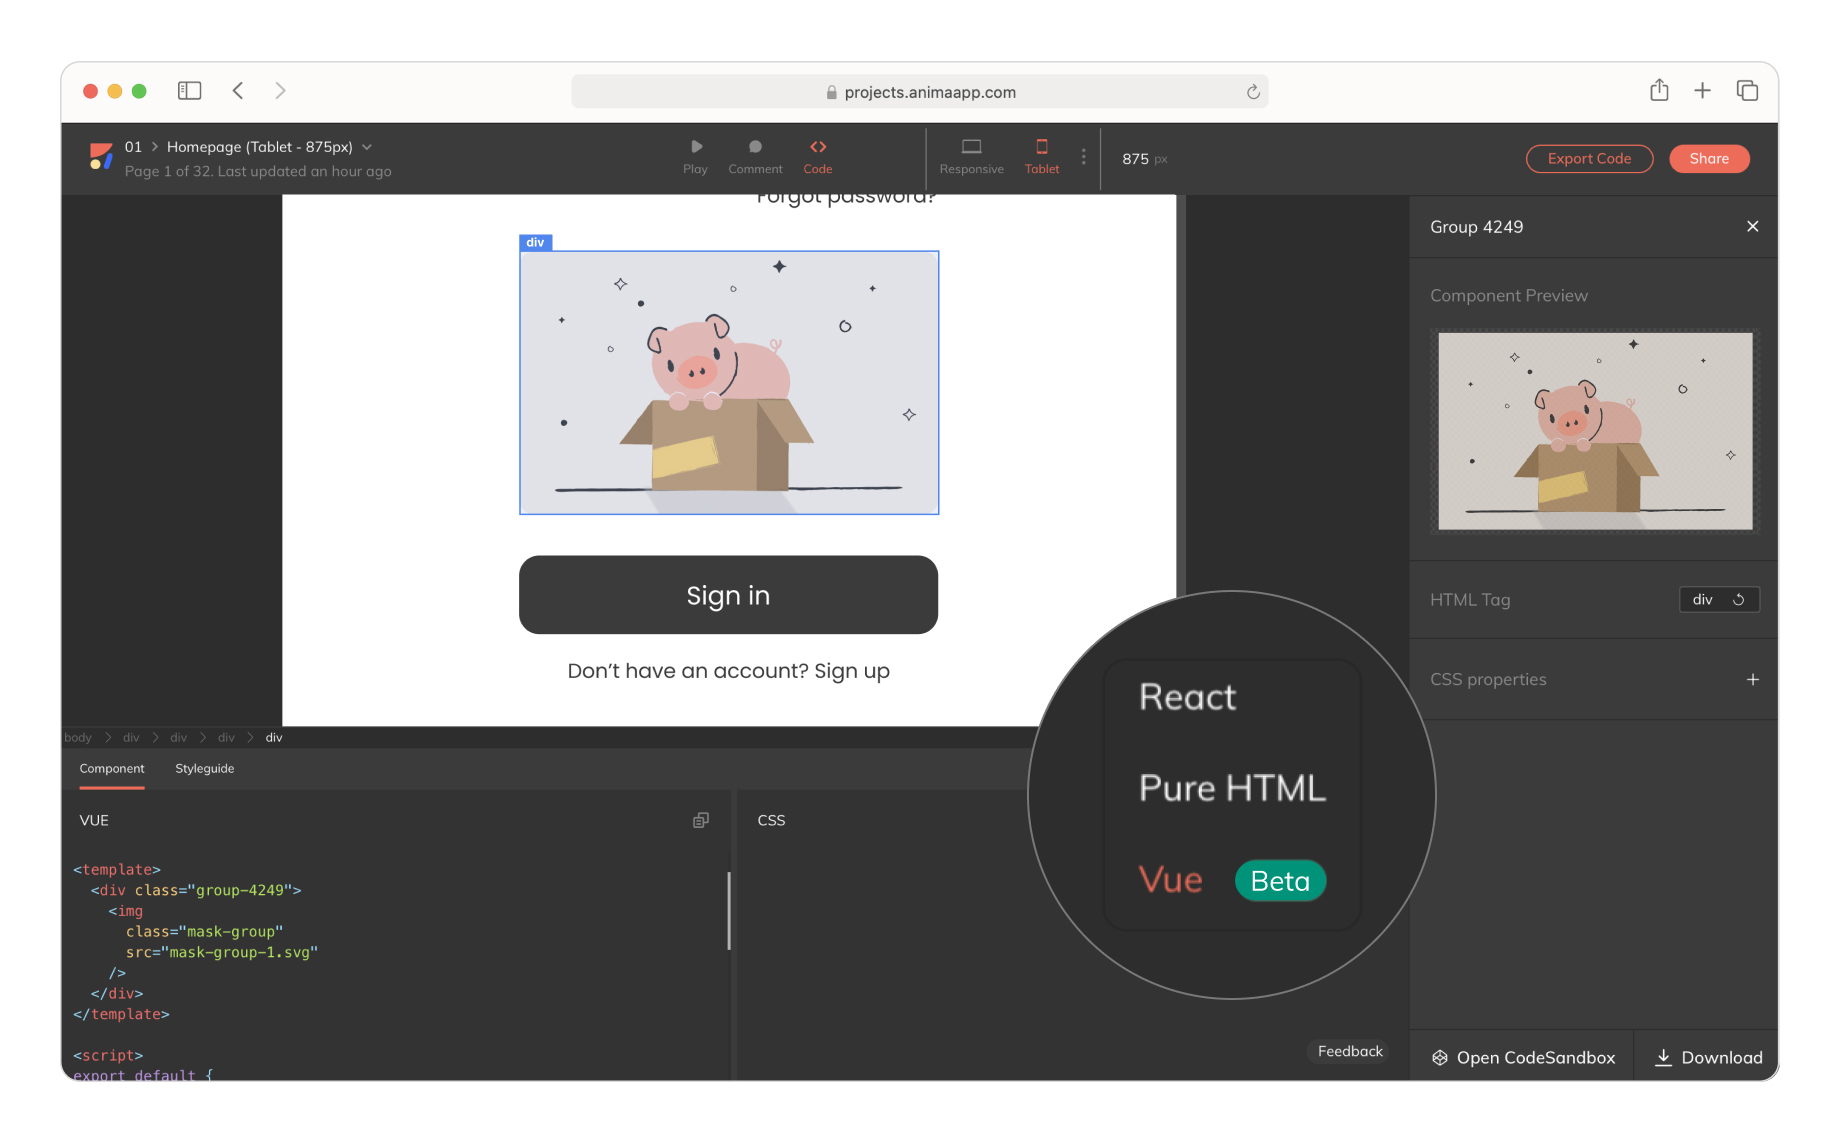The height and width of the screenshot is (1142, 1840).
Task: Close the Group 4249 panel
Action: [x=1752, y=227]
